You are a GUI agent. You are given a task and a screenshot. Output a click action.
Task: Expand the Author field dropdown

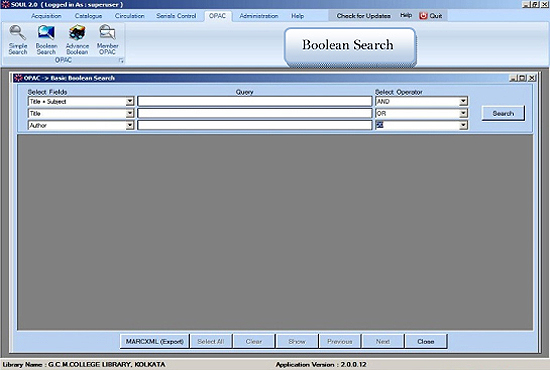(130, 126)
